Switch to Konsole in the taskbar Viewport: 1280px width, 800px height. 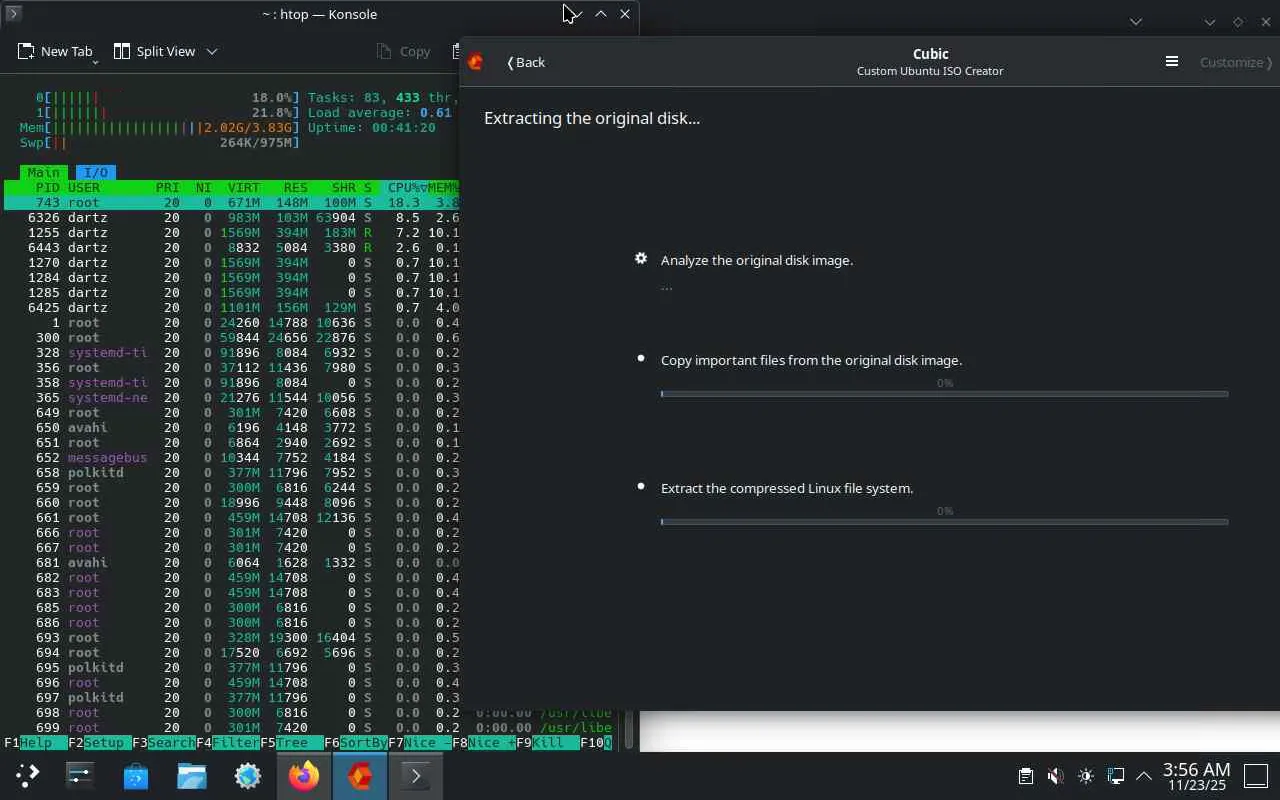416,775
